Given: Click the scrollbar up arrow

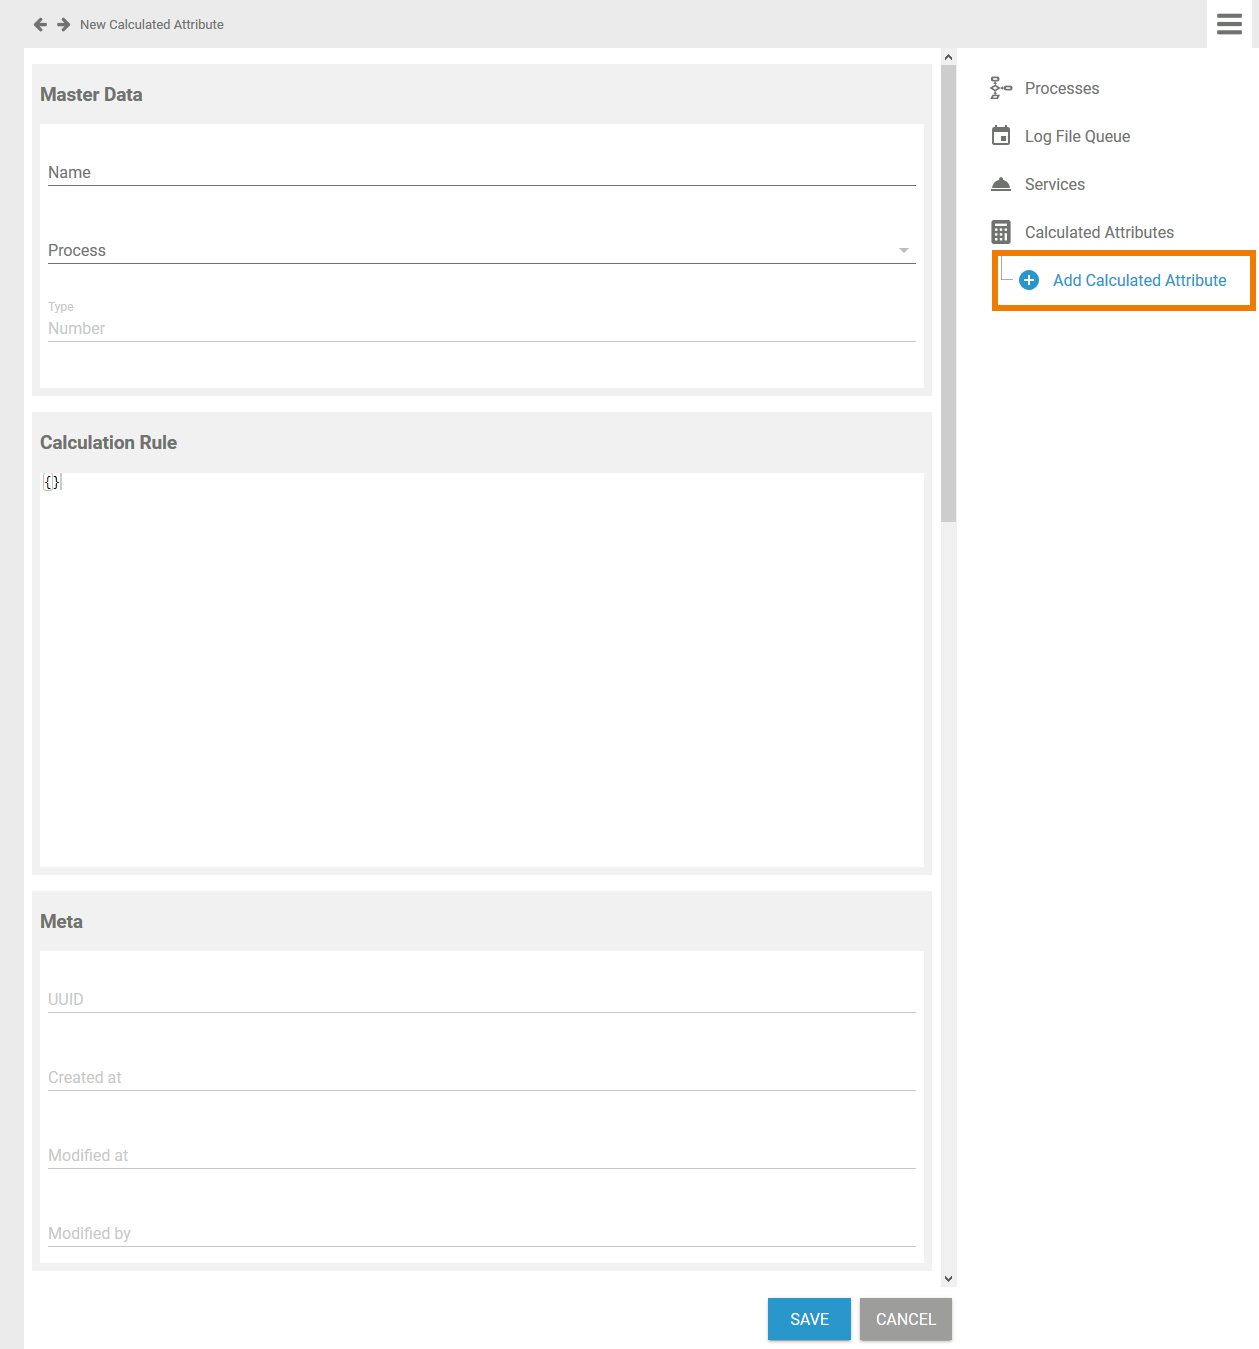Looking at the screenshot, I should [x=948, y=57].
